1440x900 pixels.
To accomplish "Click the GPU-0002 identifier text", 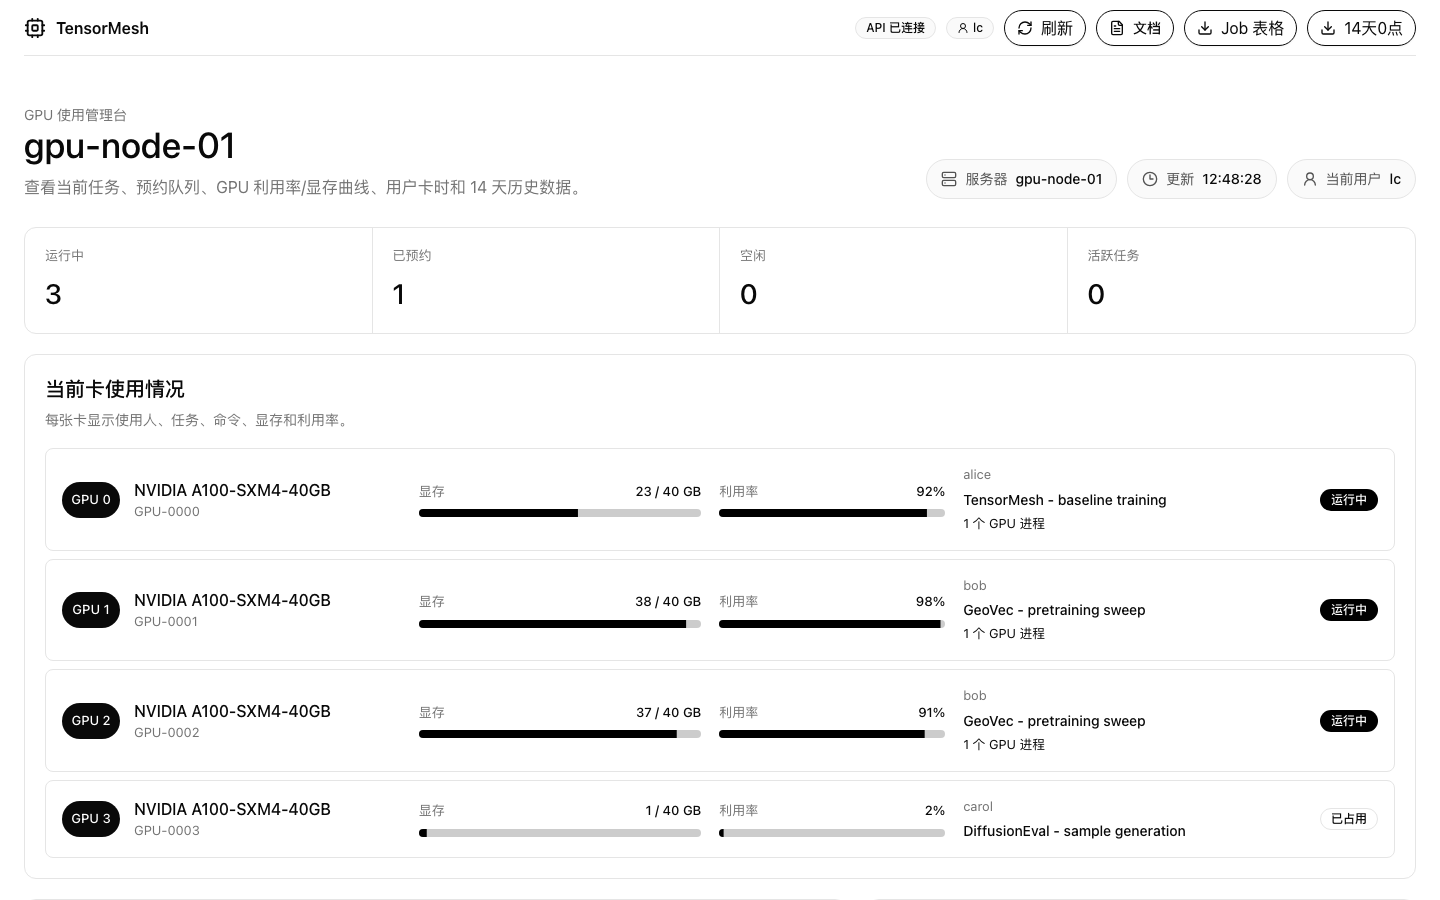I will coord(167,733).
